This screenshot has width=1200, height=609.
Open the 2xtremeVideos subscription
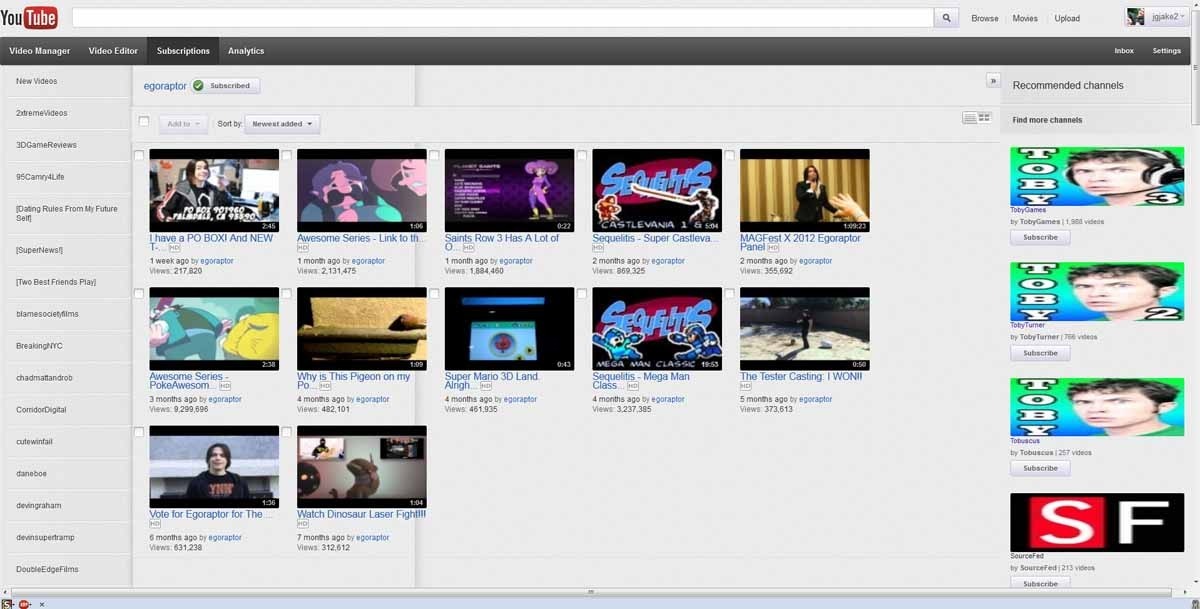pyautogui.click(x=42, y=113)
